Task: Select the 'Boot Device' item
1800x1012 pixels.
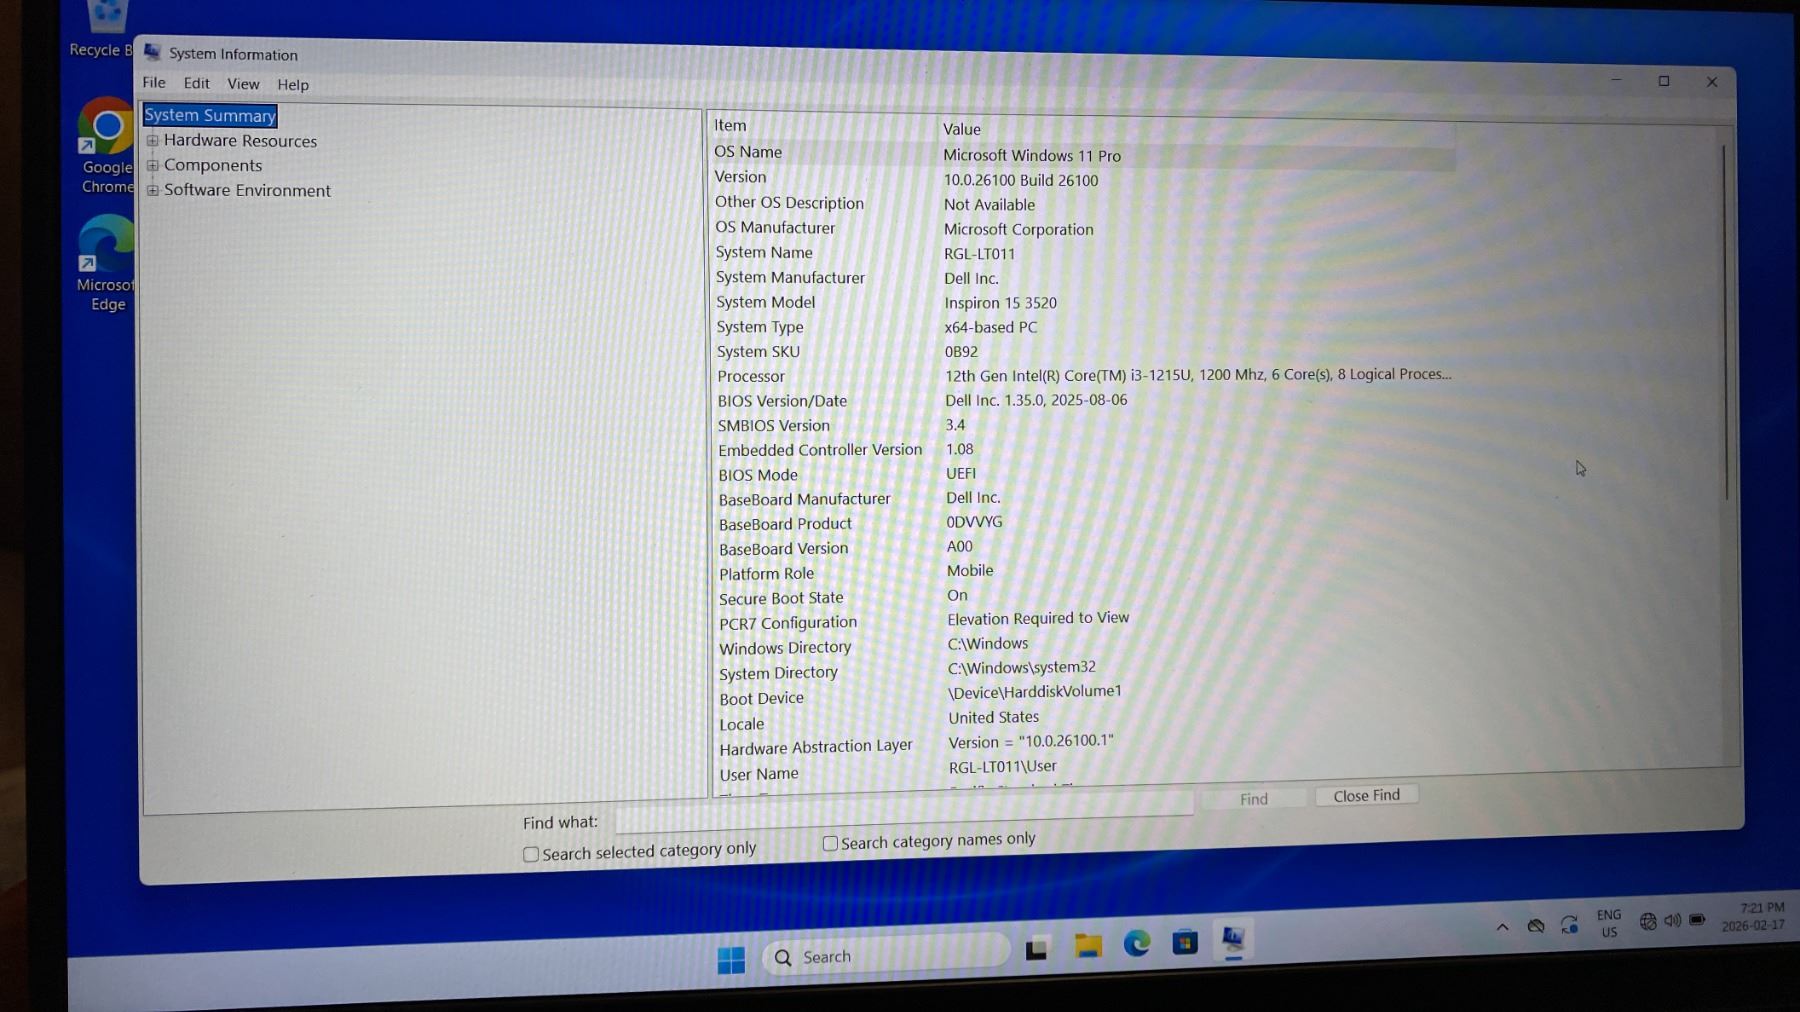Action: (x=761, y=698)
